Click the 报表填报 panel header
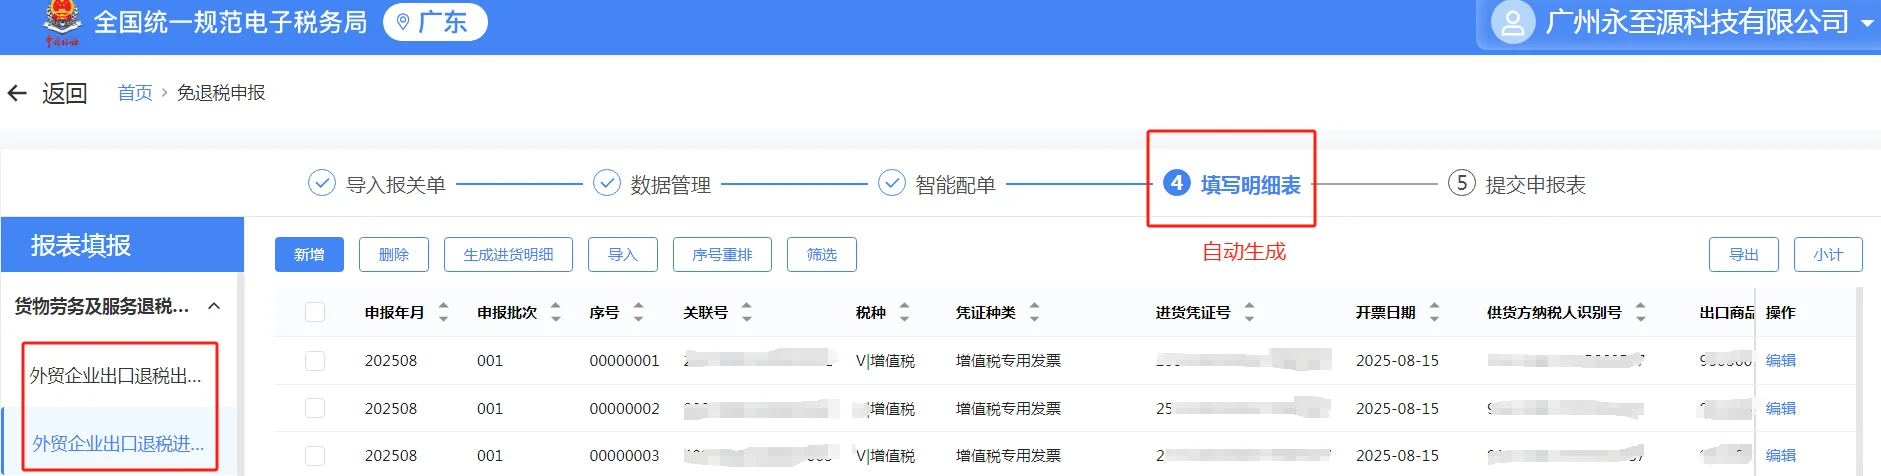This screenshot has height=476, width=1881. (x=122, y=245)
